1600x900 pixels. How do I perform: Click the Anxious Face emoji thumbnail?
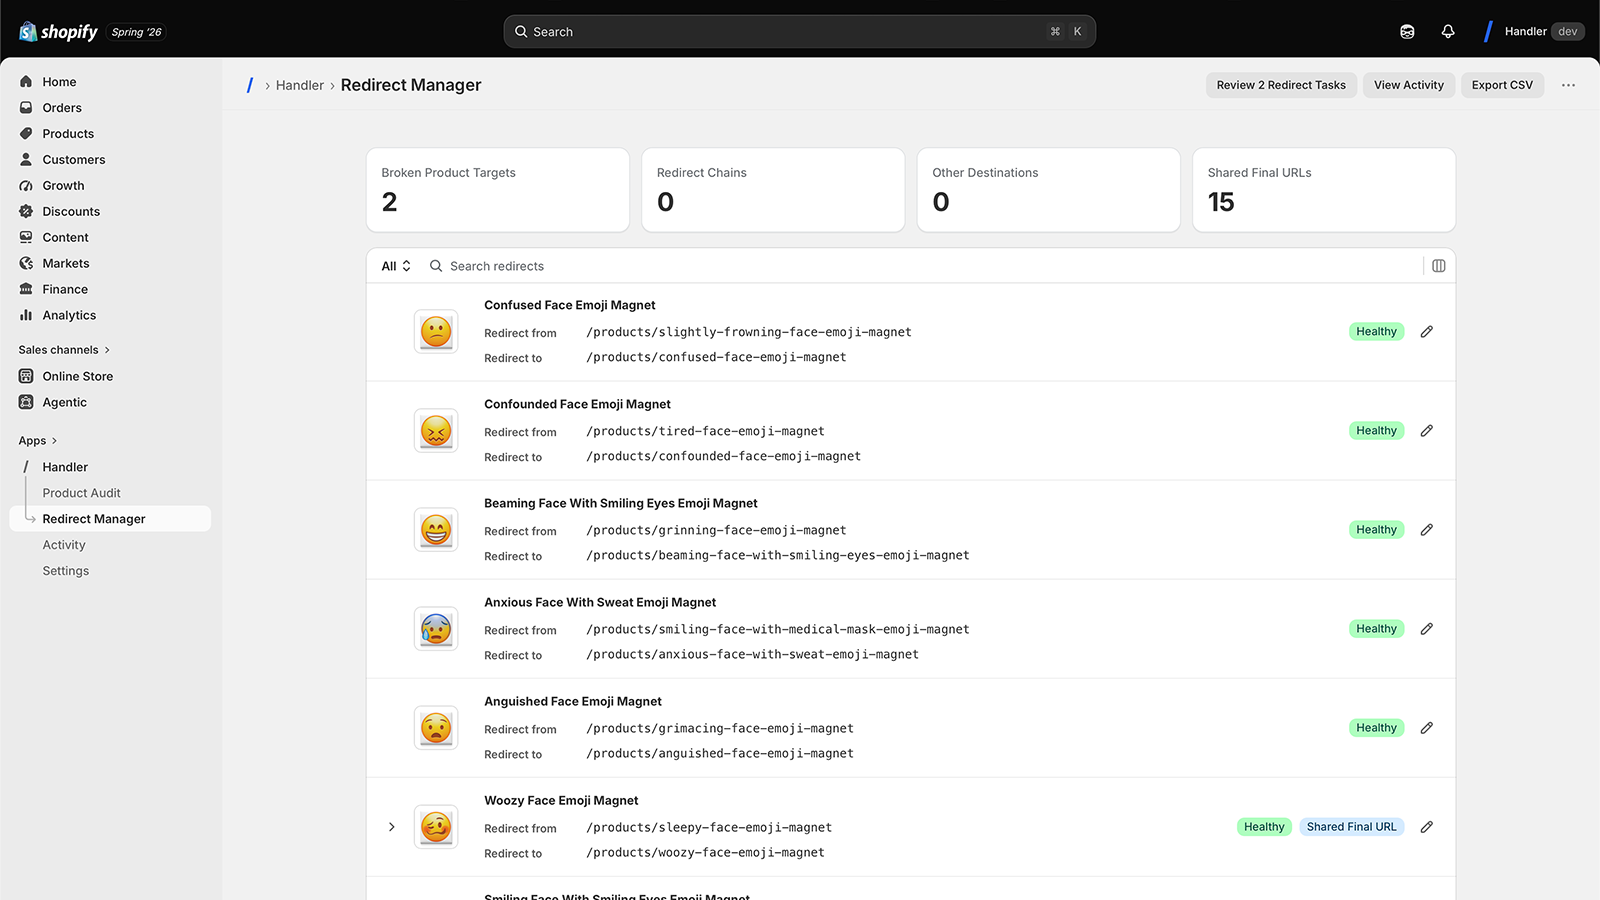pos(436,629)
